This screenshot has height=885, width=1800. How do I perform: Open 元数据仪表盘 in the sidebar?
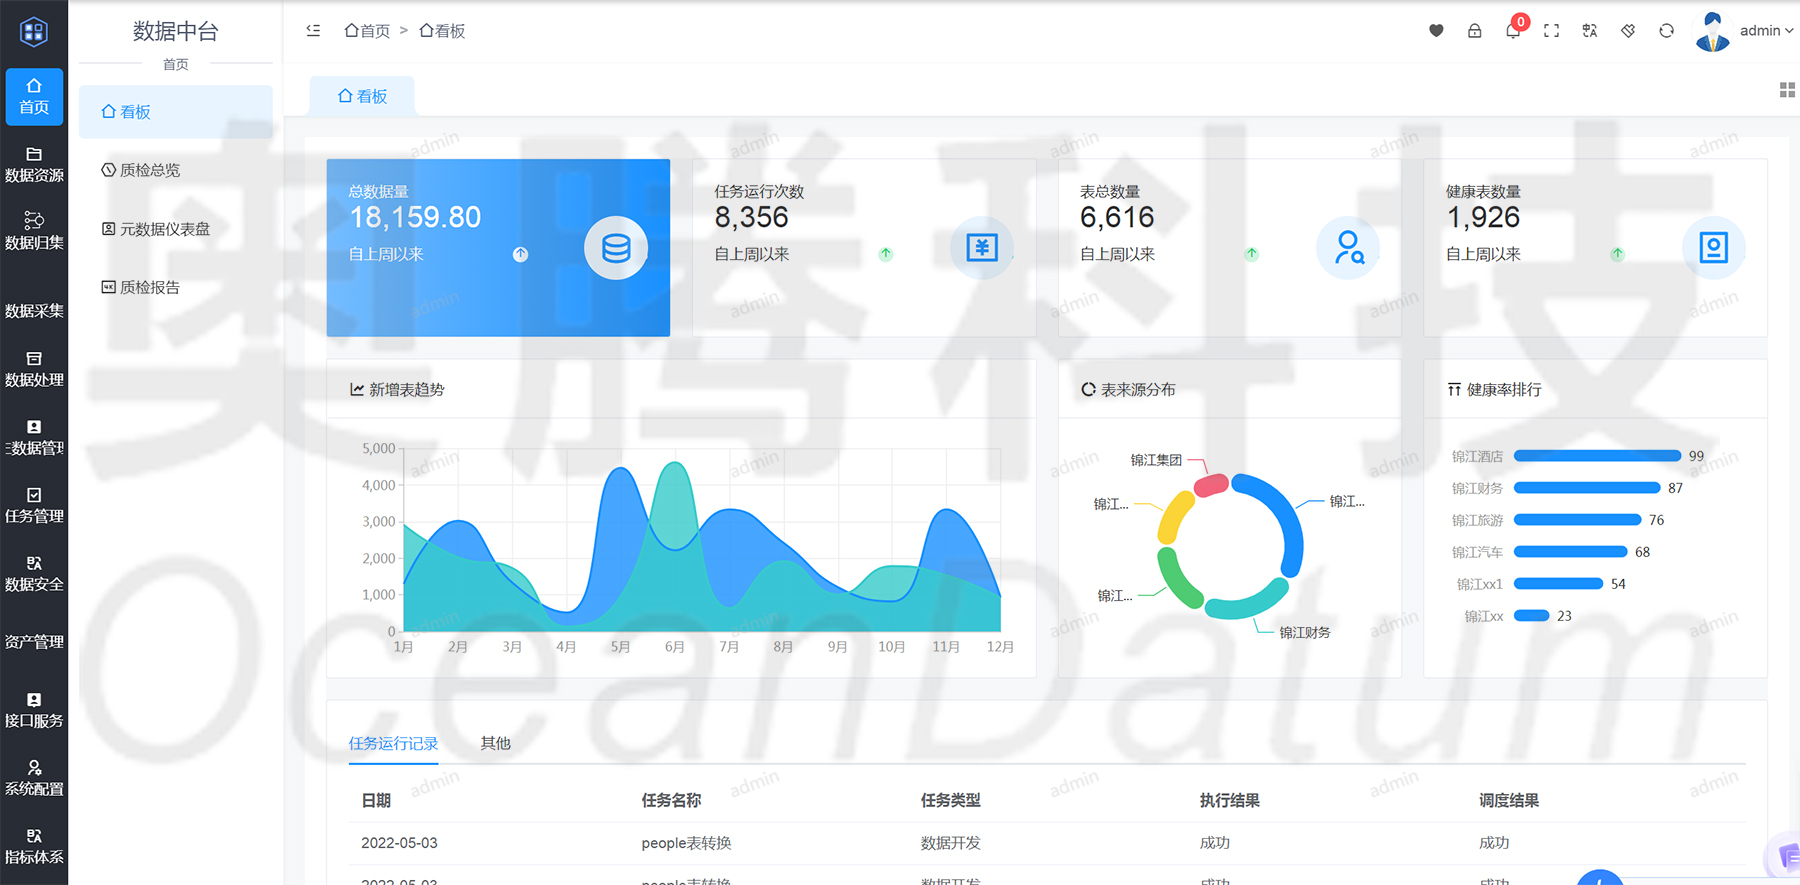click(175, 229)
